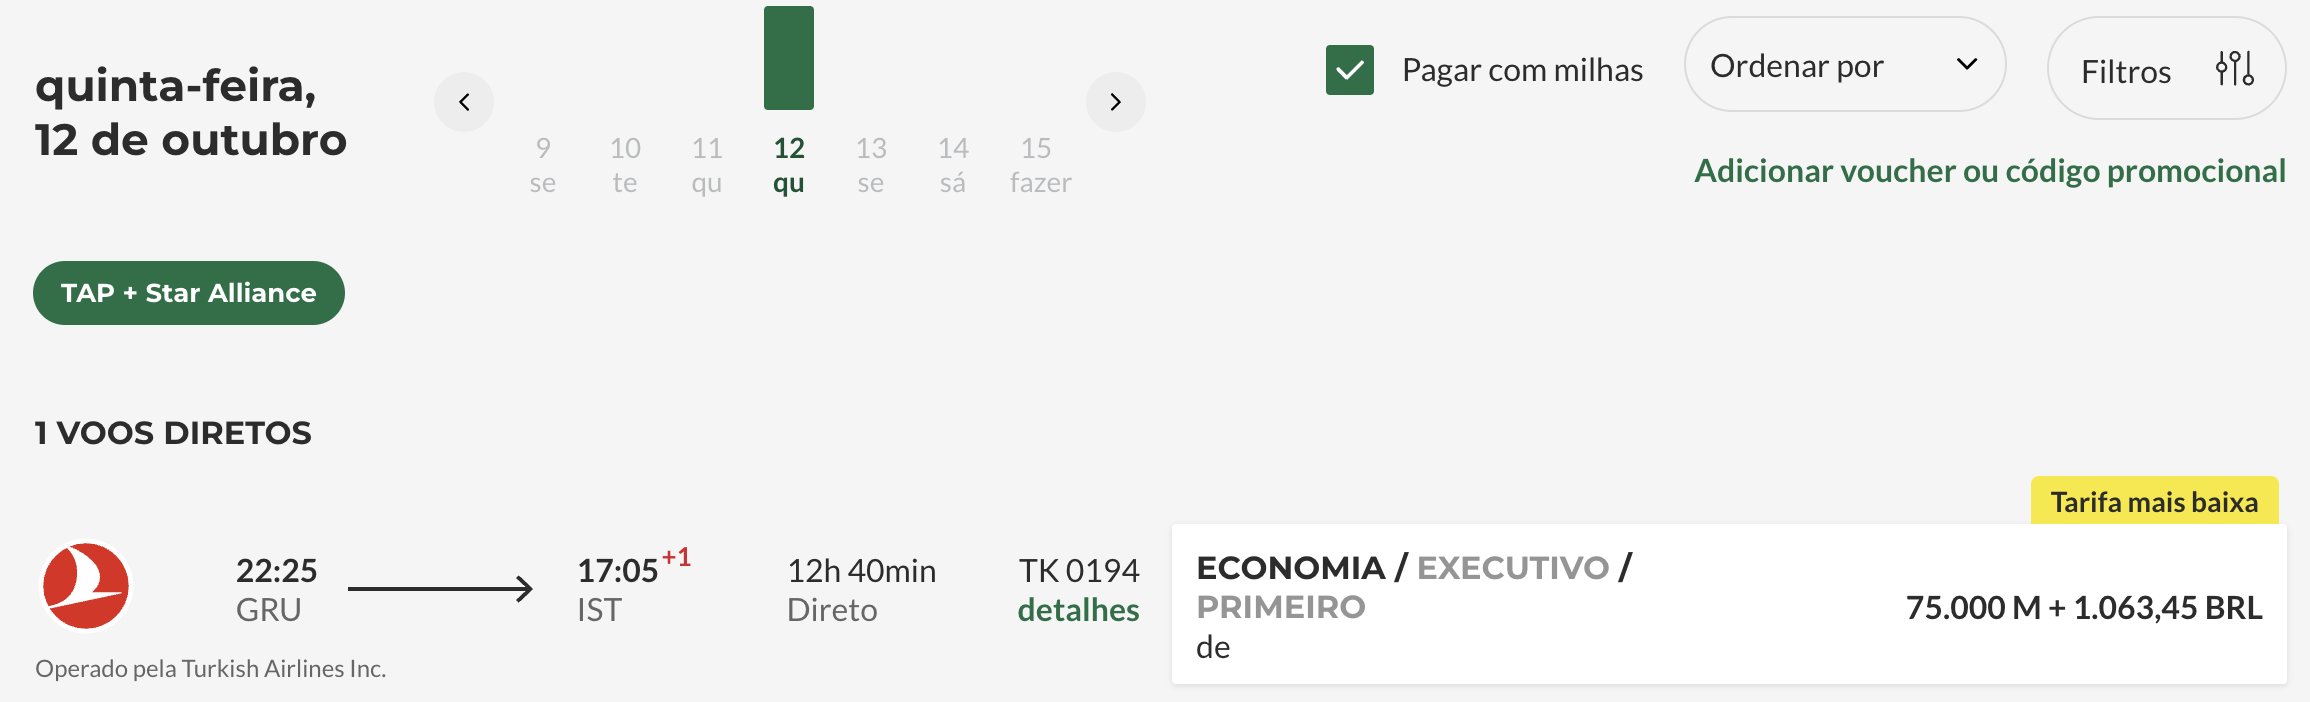Advance dates with right arrow
This screenshot has width=2310, height=702.
point(1116,102)
